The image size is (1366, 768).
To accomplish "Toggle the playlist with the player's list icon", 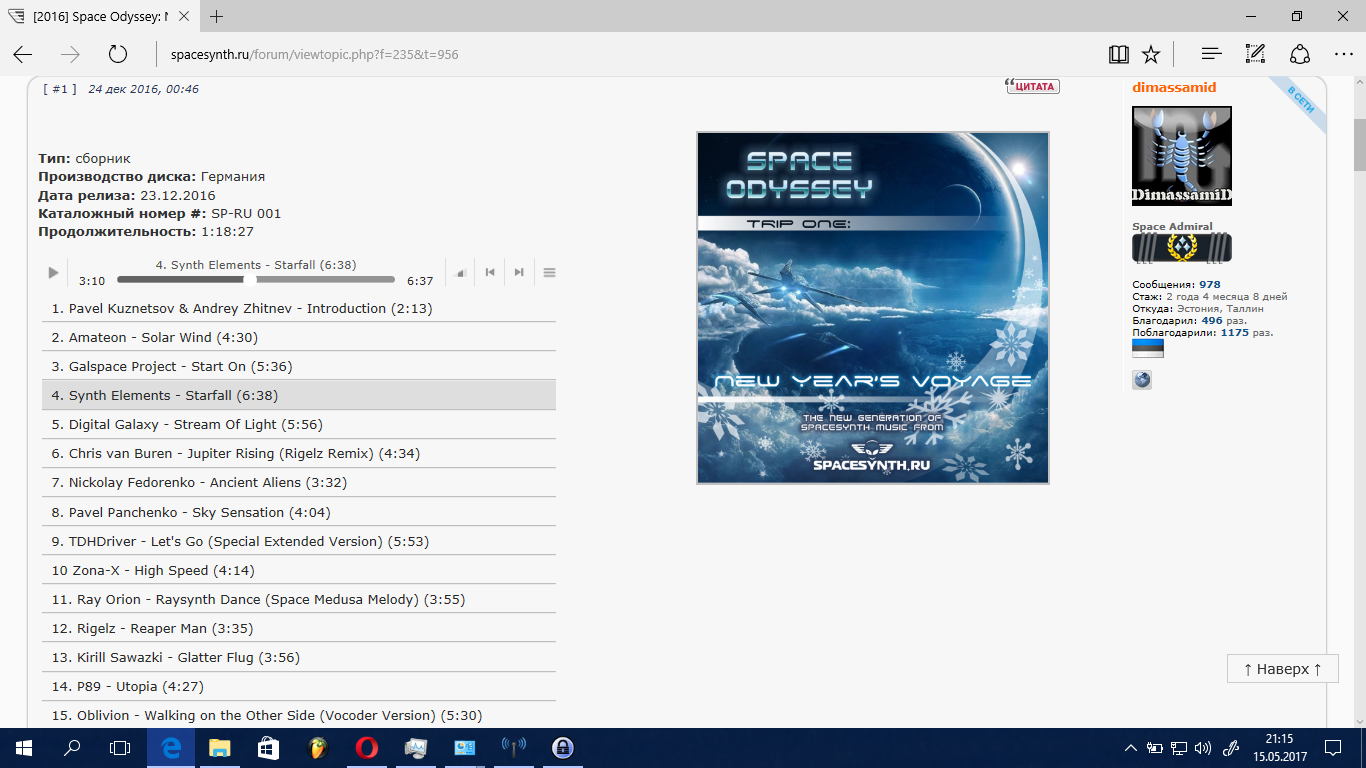I will (x=549, y=272).
